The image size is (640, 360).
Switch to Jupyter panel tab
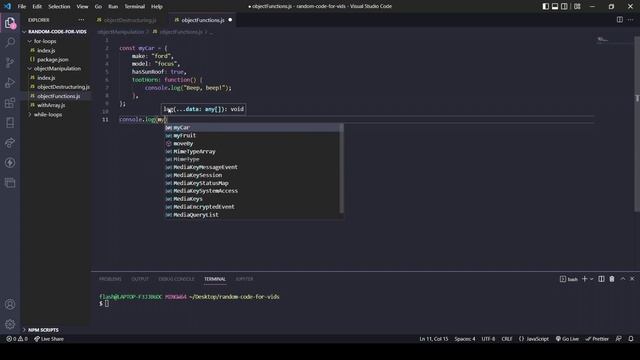244,279
